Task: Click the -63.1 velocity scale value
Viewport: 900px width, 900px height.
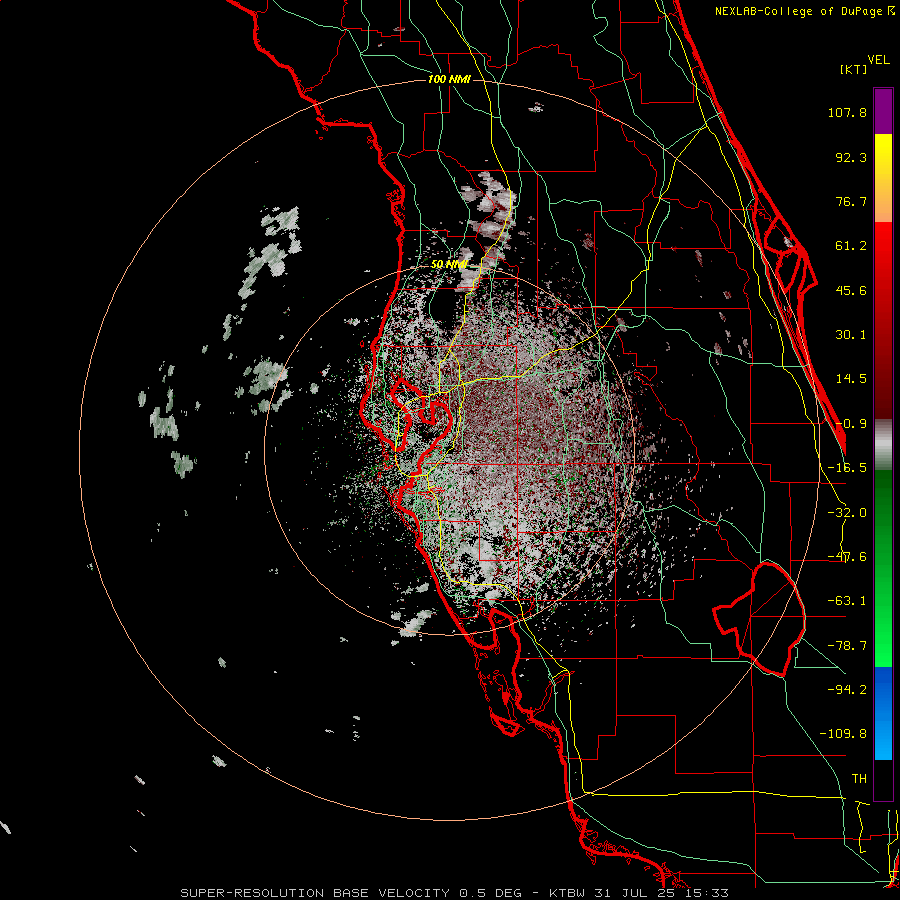Action: coord(847,601)
